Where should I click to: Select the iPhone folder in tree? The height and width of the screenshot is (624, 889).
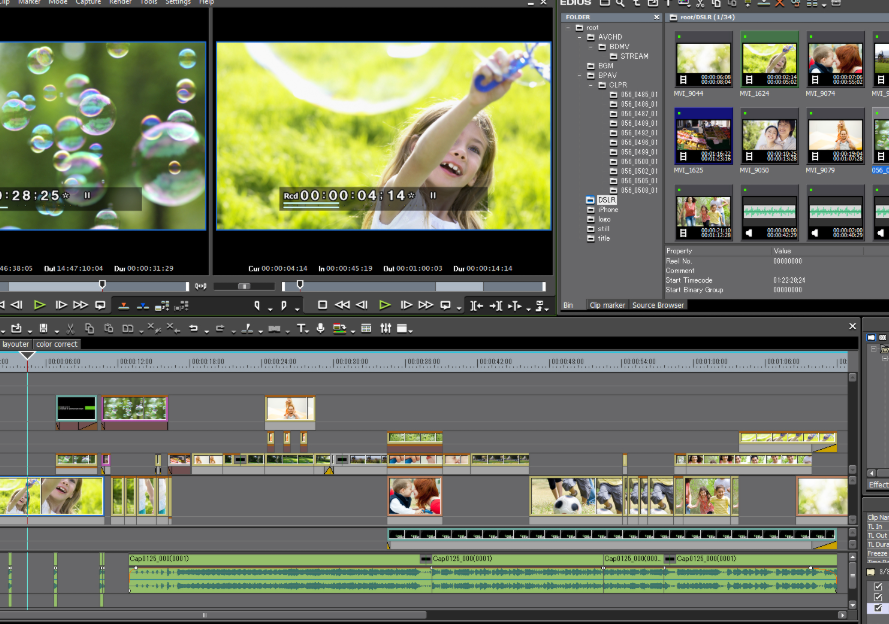point(608,210)
